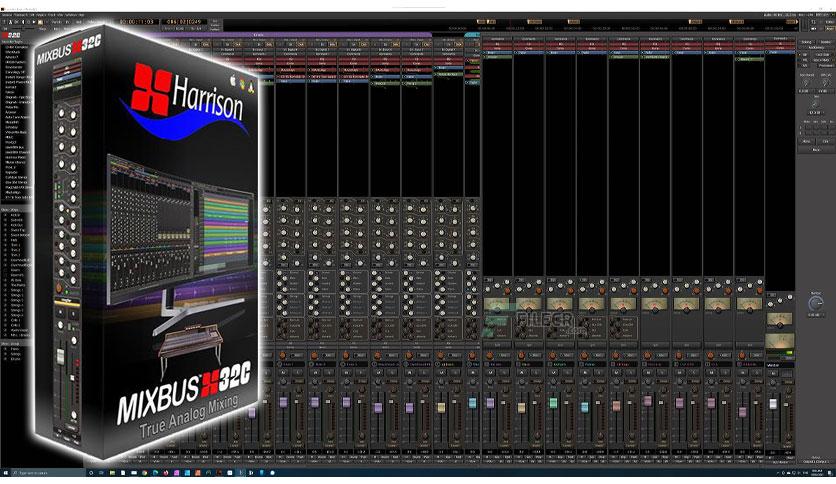
Task: Open the master strip Output routing menu
Action: pos(815,462)
